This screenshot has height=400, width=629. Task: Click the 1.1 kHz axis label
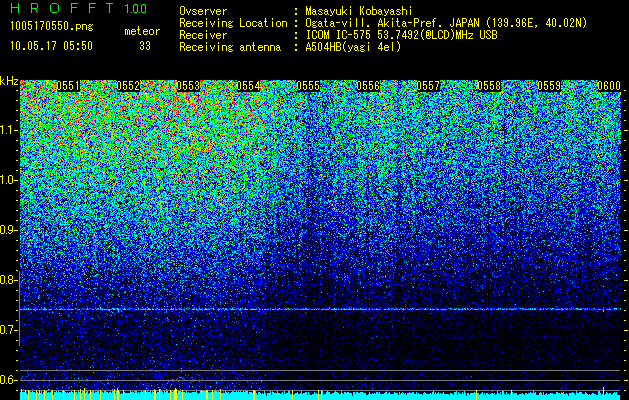click(6, 130)
